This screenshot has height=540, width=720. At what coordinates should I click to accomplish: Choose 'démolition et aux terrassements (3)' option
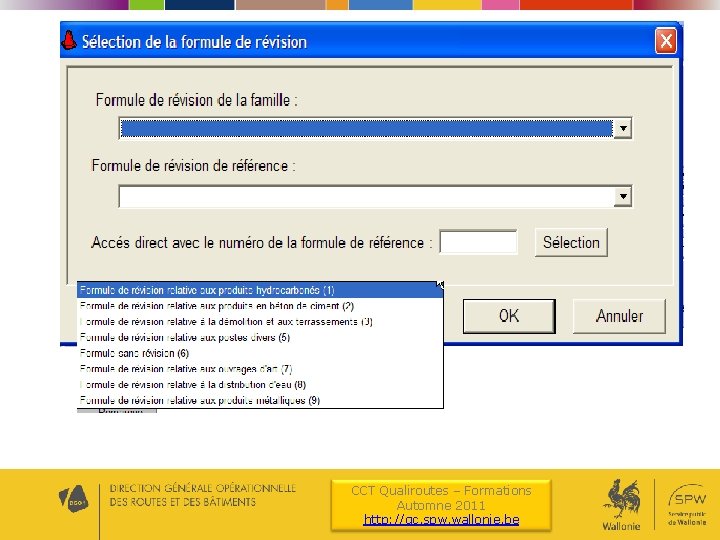pos(260,321)
